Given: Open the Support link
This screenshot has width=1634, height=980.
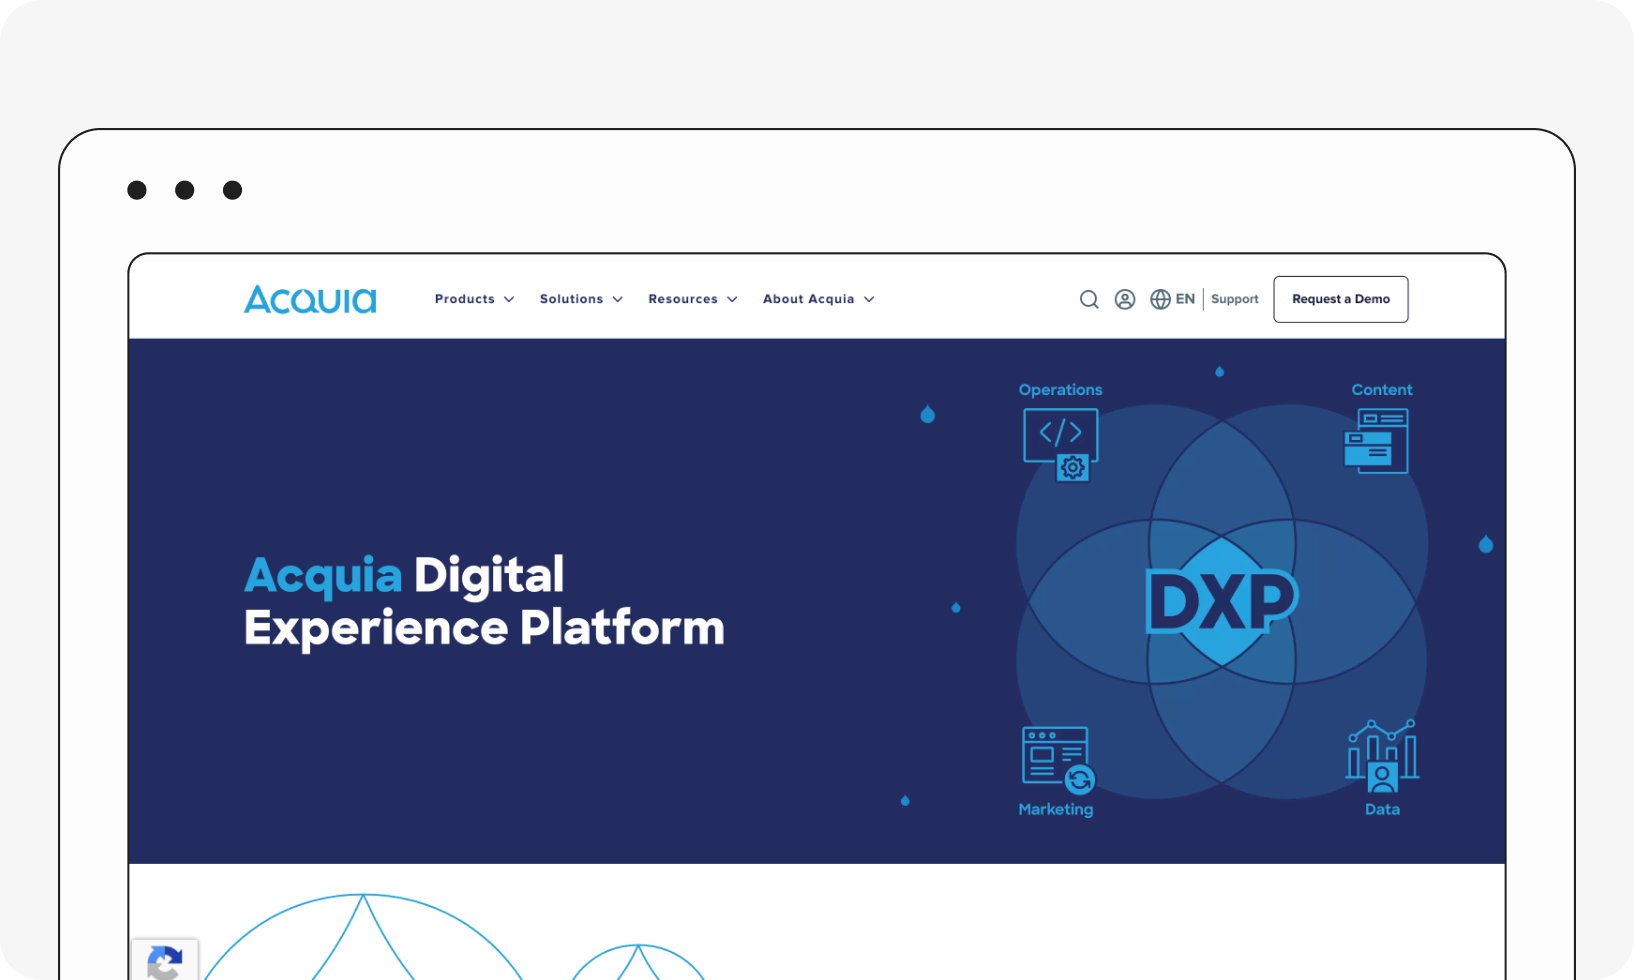Looking at the screenshot, I should [x=1235, y=299].
